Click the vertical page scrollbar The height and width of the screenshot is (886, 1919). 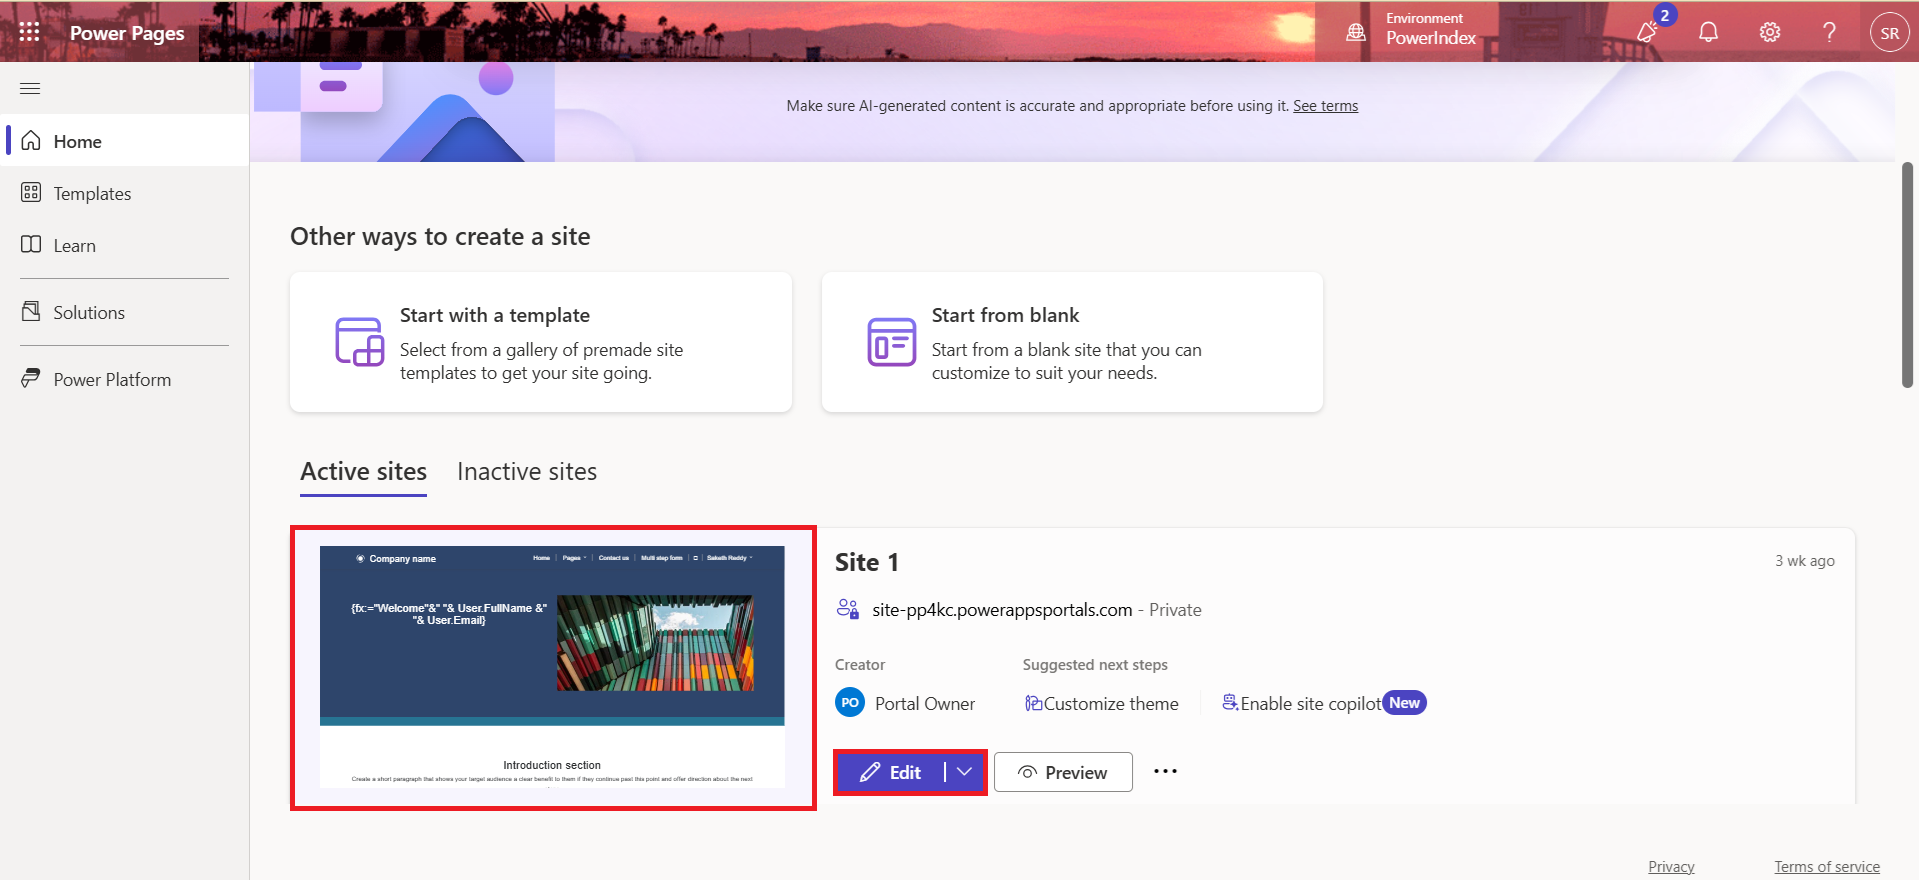pyautogui.click(x=1907, y=275)
